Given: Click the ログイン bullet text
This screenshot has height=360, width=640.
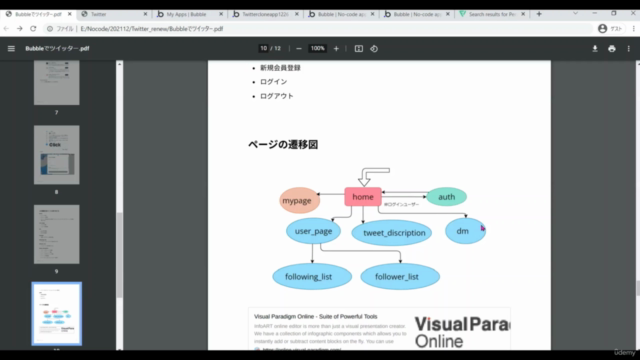Looking at the screenshot, I should 273,82.
